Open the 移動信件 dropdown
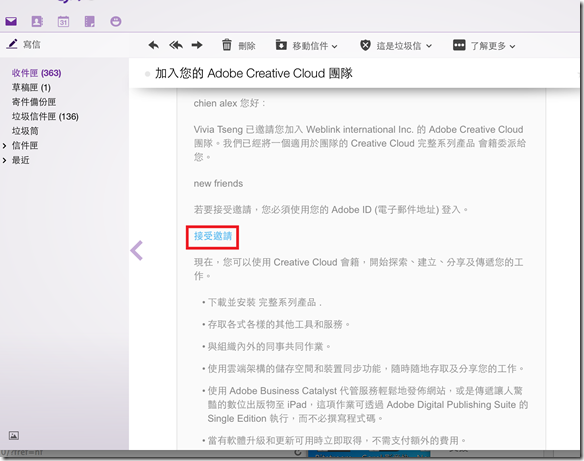The width and height of the screenshot is (584, 461). [306, 45]
